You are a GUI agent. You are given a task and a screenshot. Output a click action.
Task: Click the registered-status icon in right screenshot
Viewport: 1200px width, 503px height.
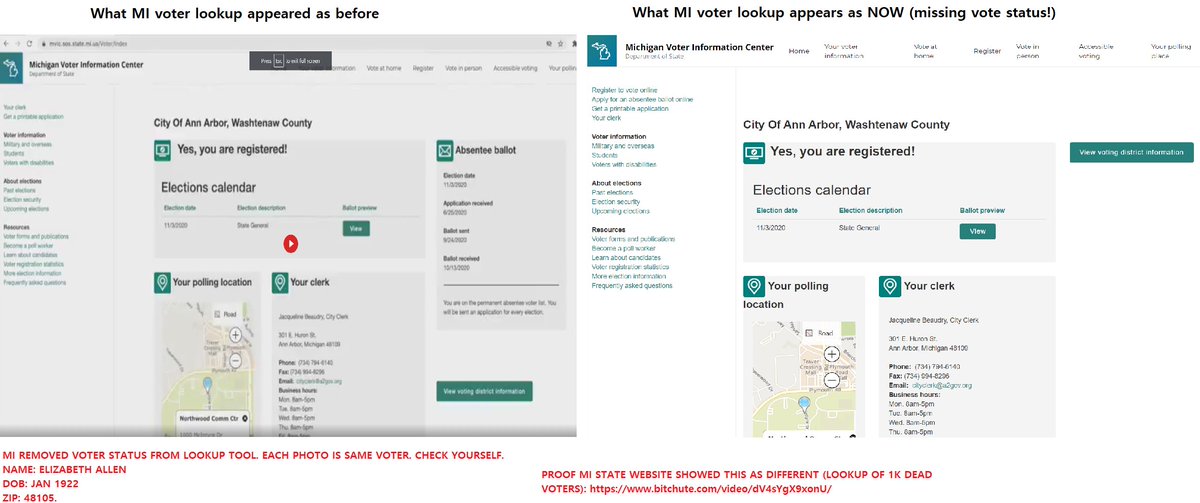coord(754,153)
